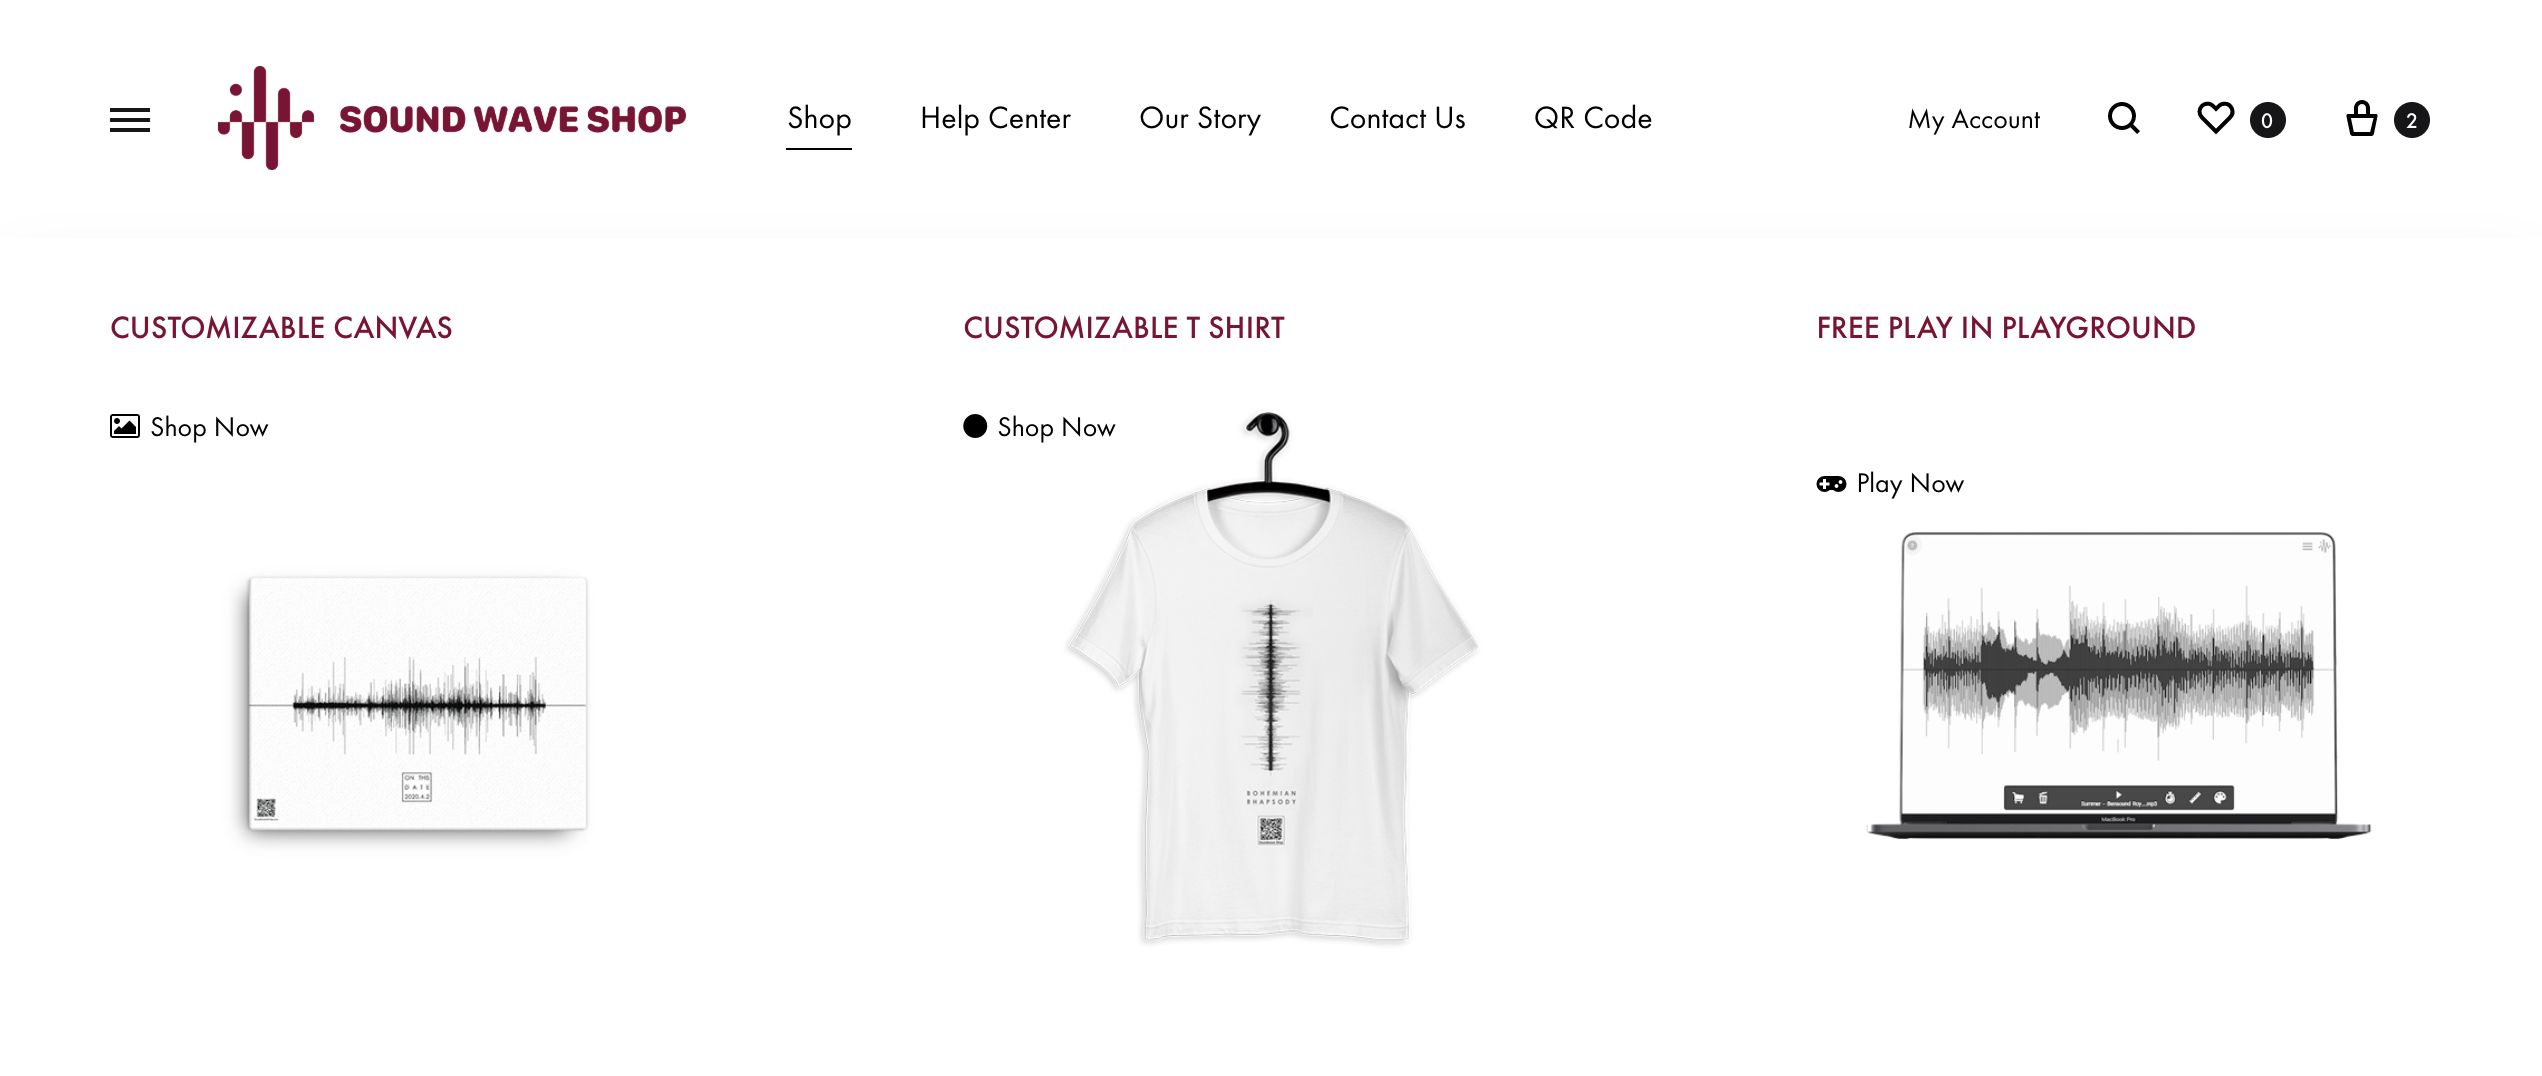Click the wishlist count badge showing 0
2542x1076 pixels.
2267,120
